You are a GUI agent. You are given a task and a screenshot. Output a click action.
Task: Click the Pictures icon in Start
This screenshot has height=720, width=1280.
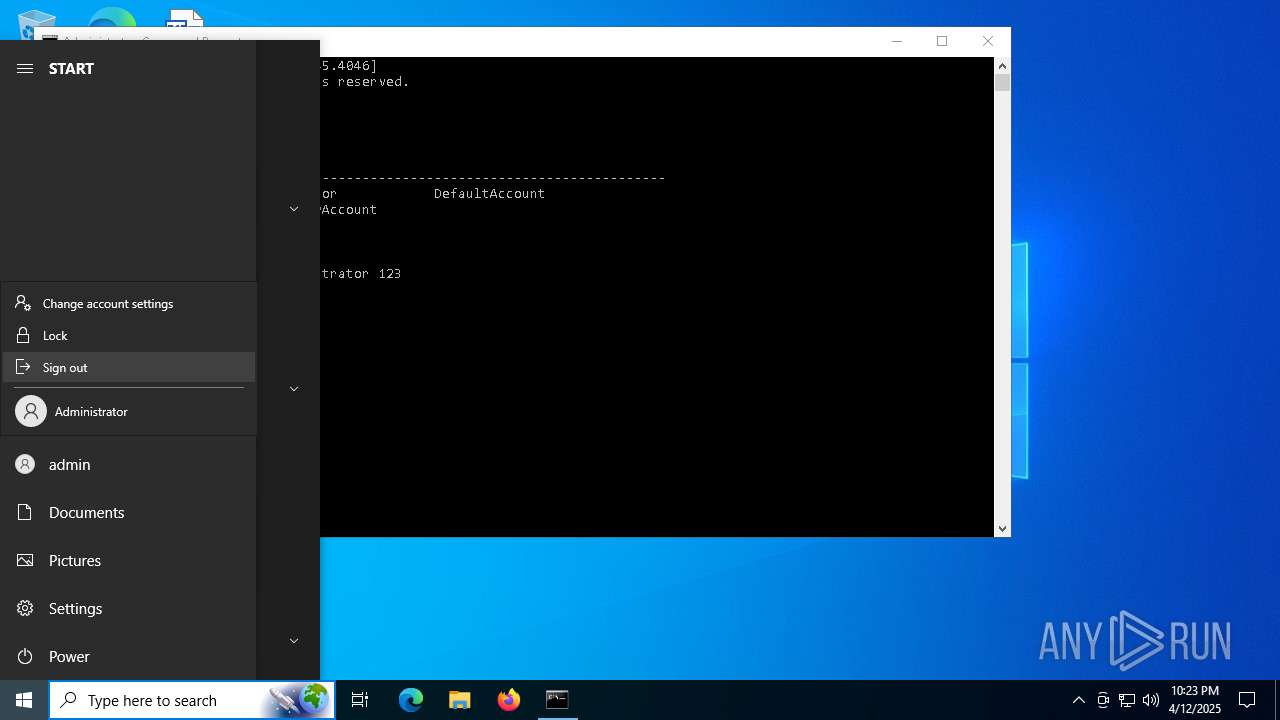pyautogui.click(x=25, y=560)
